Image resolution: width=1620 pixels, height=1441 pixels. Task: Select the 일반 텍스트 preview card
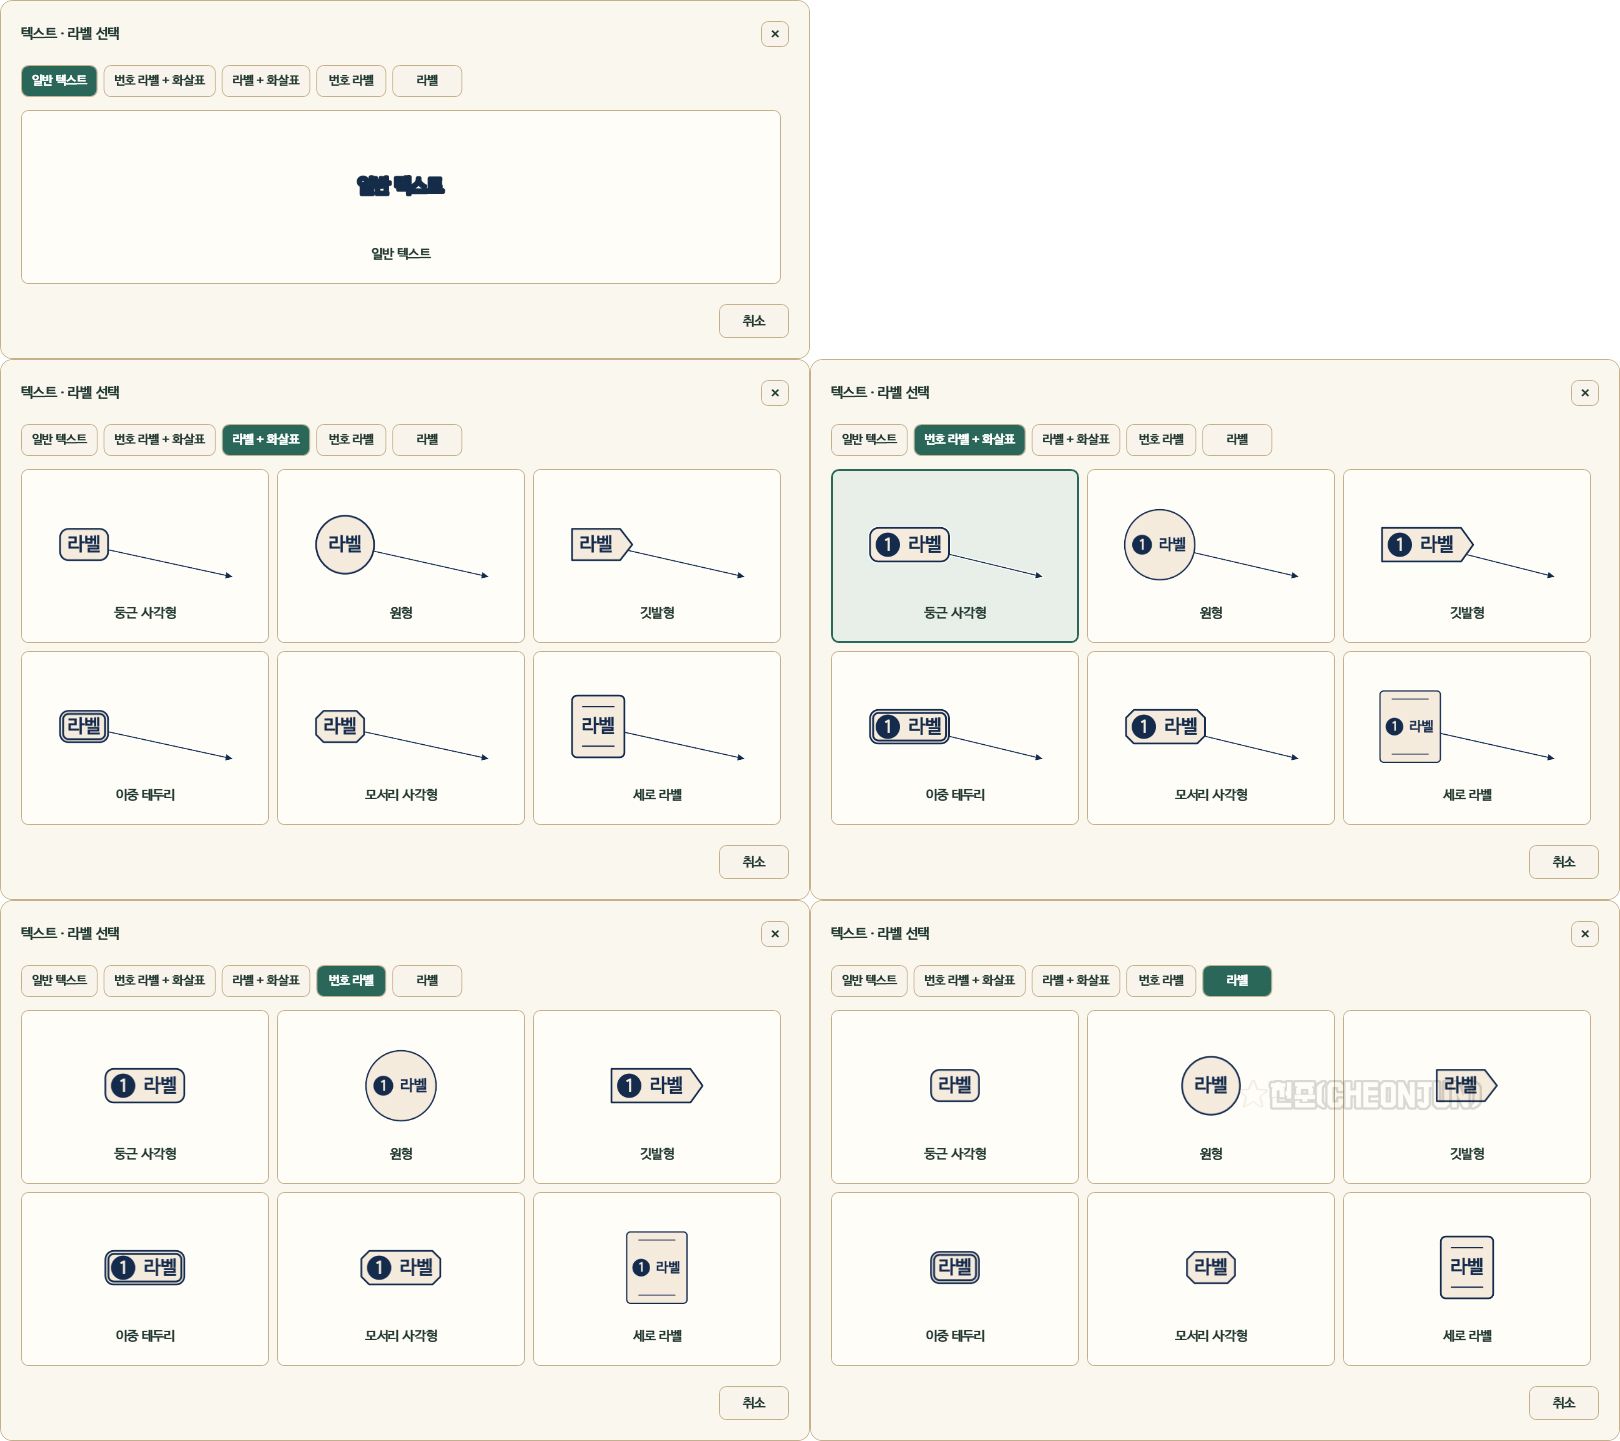click(401, 197)
